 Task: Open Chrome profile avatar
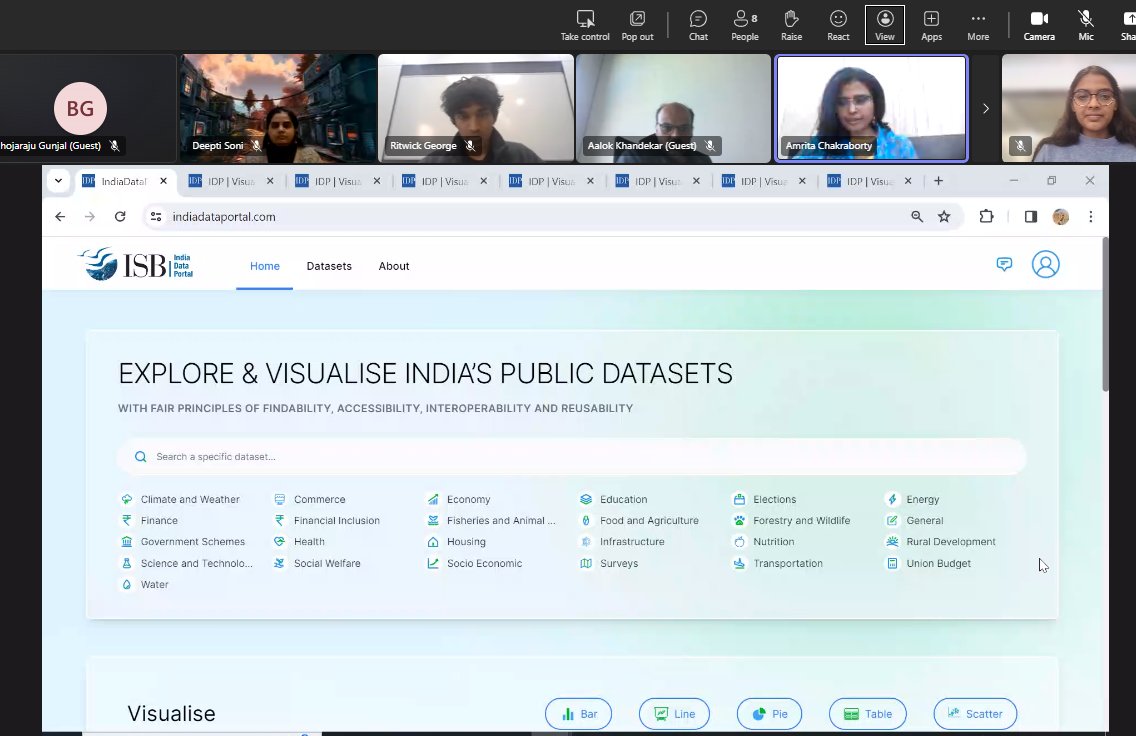(x=1061, y=217)
